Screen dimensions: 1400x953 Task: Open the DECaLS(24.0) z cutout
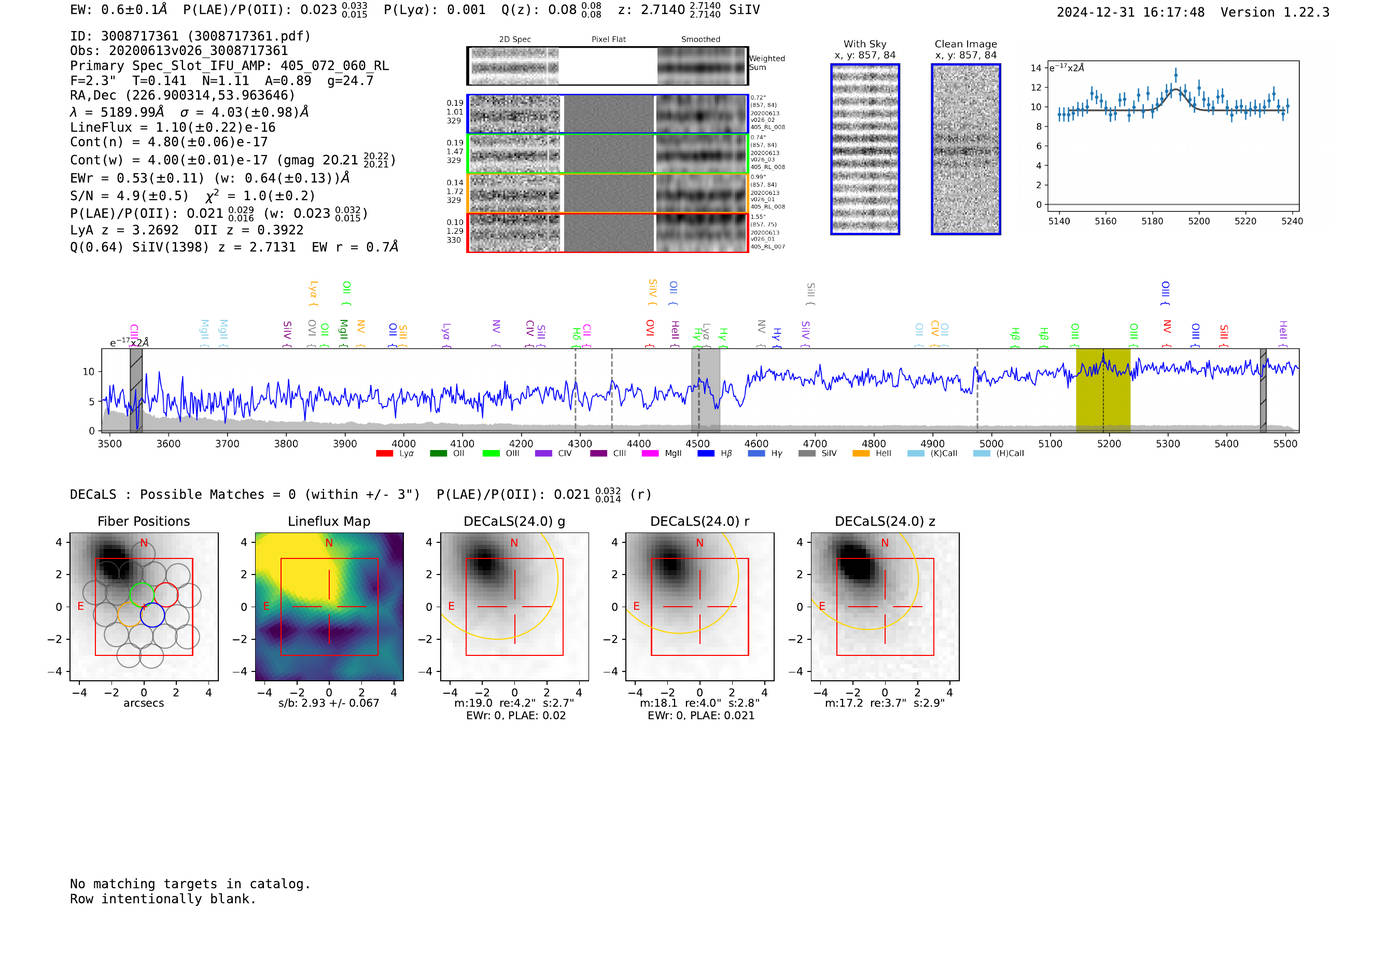[885, 607]
